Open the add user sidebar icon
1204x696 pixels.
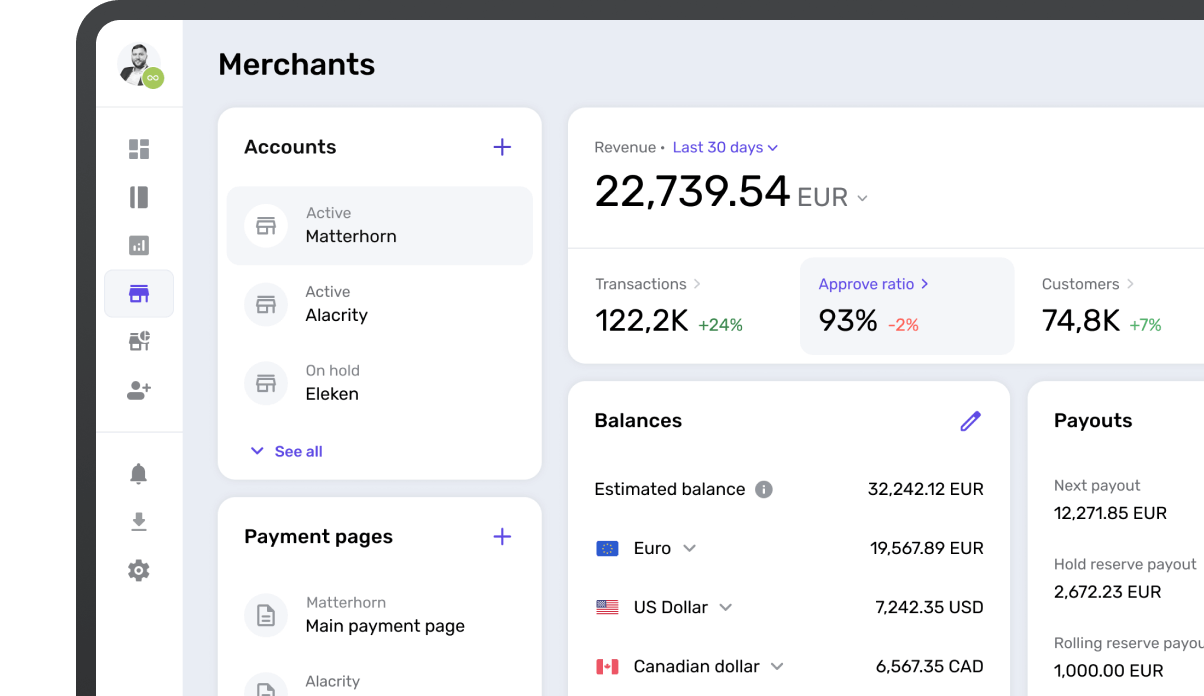point(139,391)
